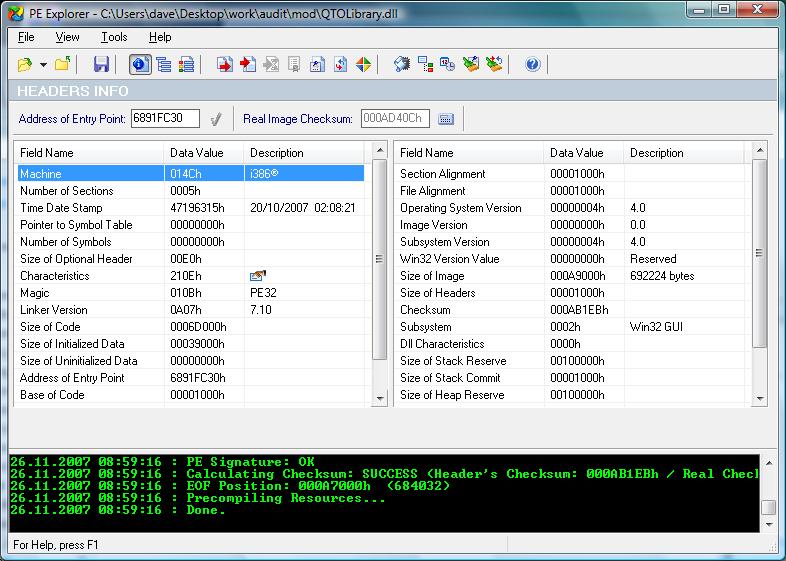Viewport: 786px width, 561px height.
Task: Click the log panel's scroll up arrow
Action: tap(769, 463)
